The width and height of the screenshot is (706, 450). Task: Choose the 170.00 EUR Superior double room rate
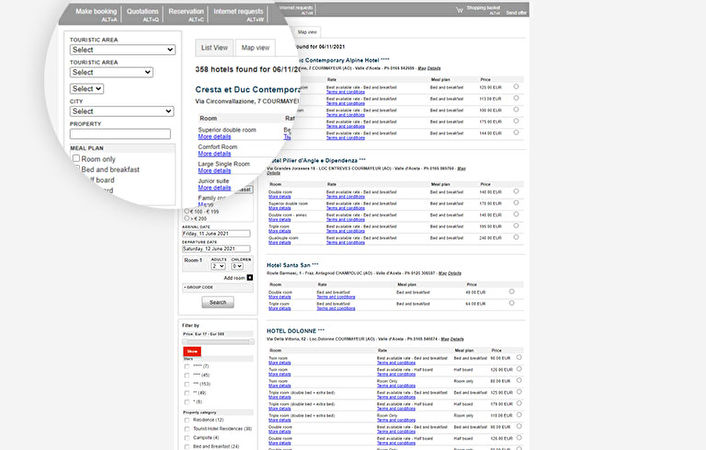516,203
